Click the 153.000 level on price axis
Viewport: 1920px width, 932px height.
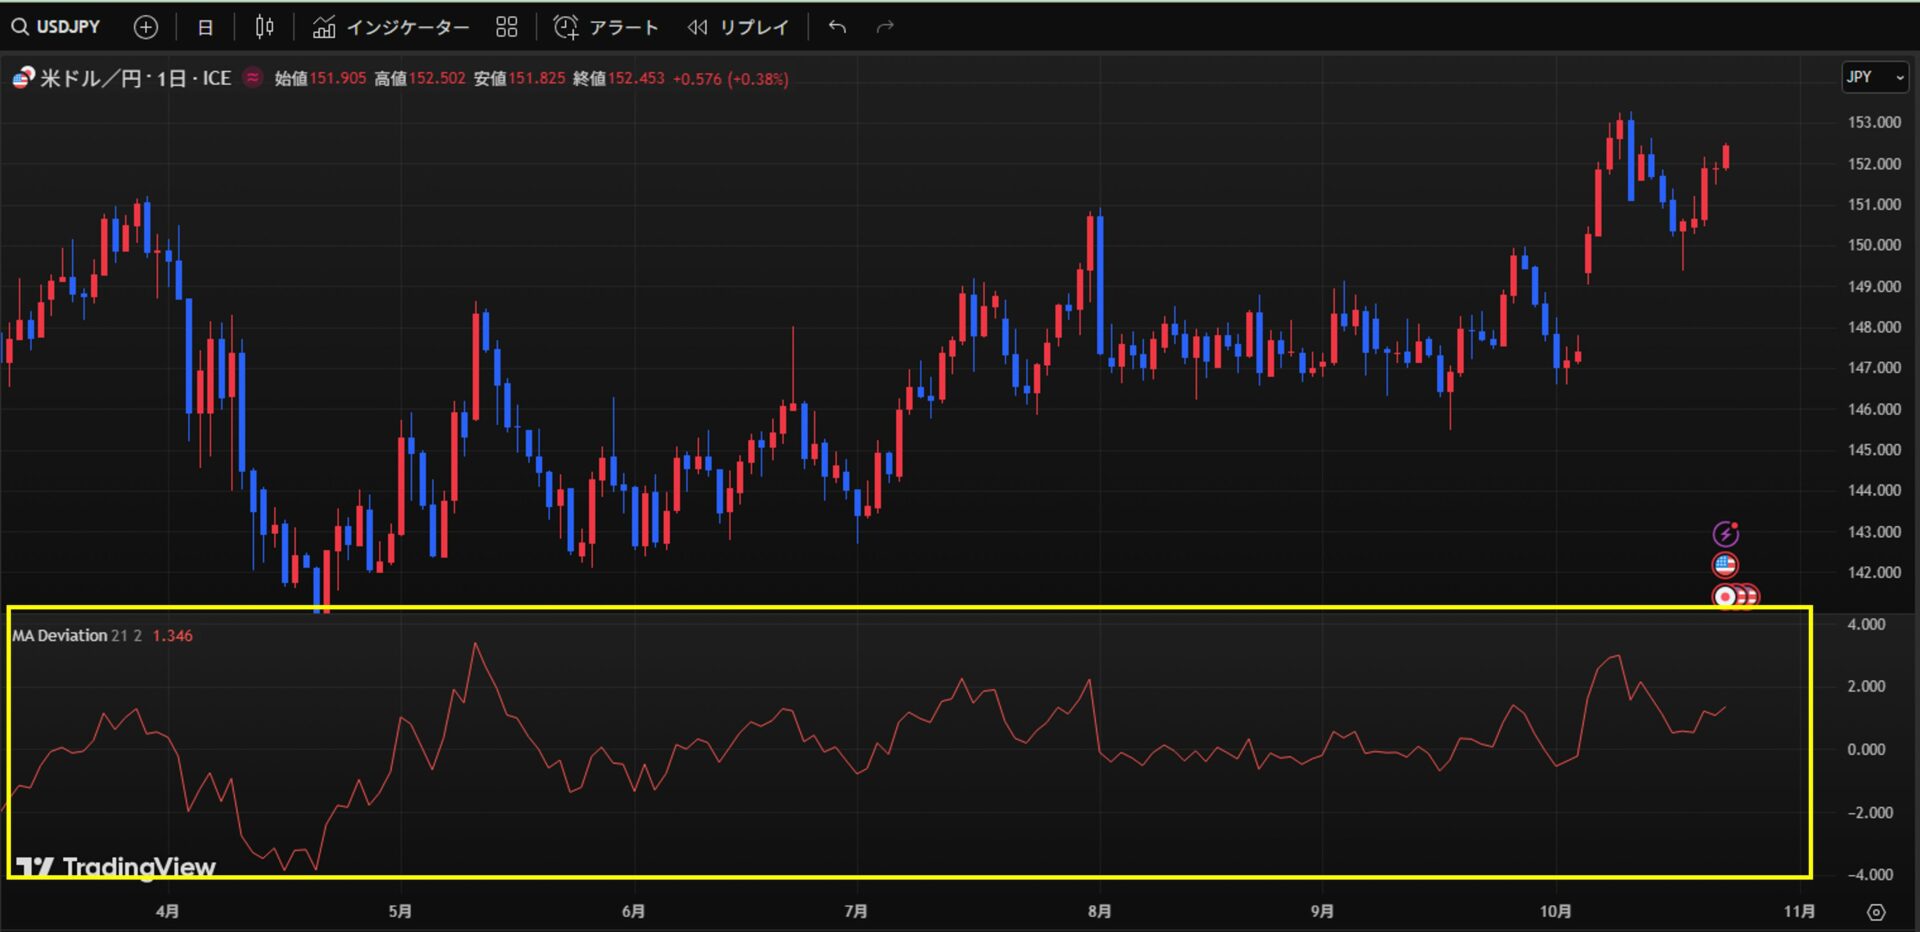(x=1873, y=122)
